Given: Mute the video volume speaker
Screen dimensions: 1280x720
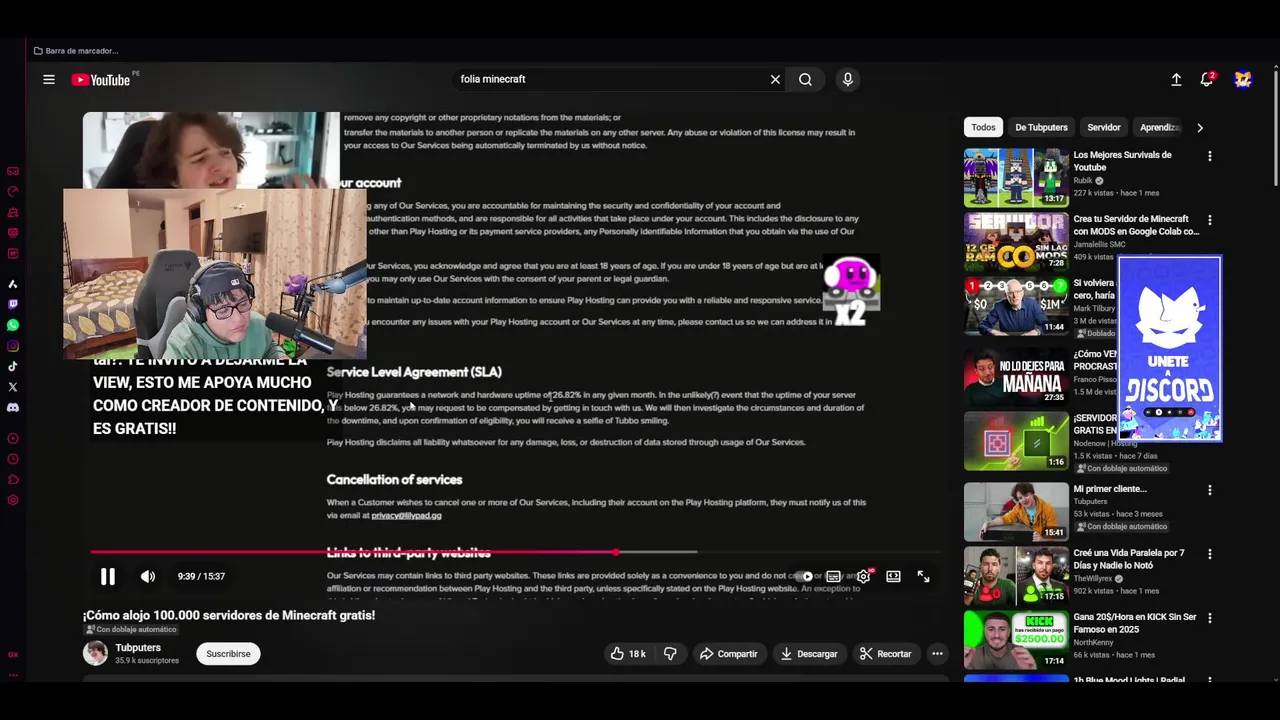Looking at the screenshot, I should click(x=148, y=577).
